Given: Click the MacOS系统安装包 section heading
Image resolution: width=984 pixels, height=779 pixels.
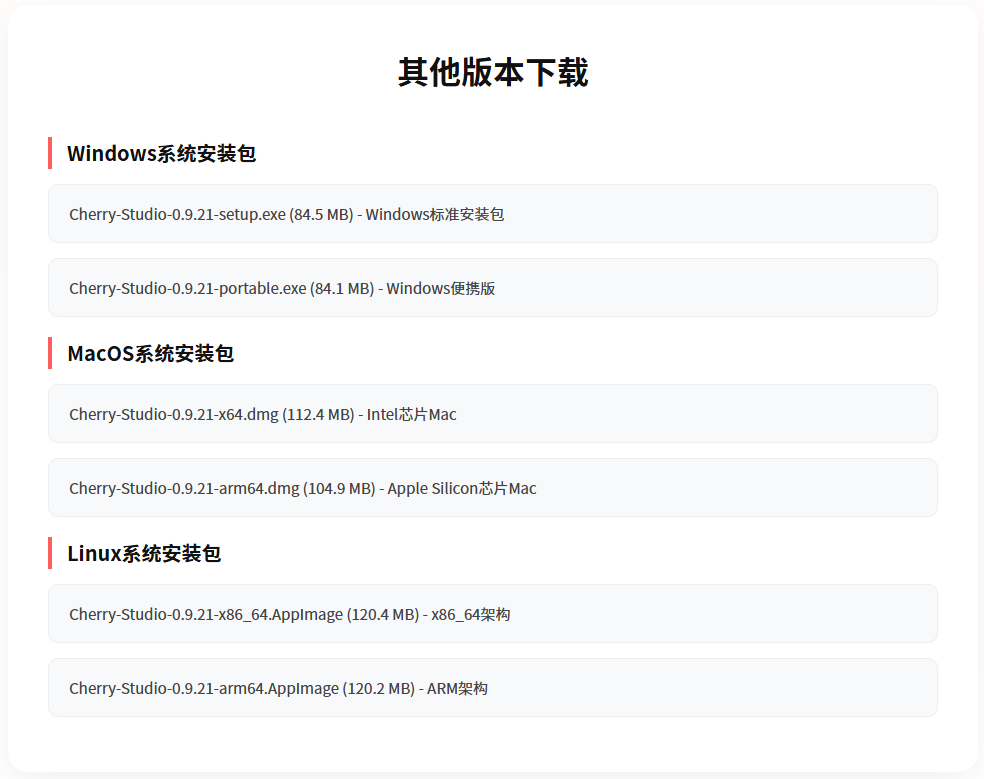Looking at the screenshot, I should (x=151, y=353).
